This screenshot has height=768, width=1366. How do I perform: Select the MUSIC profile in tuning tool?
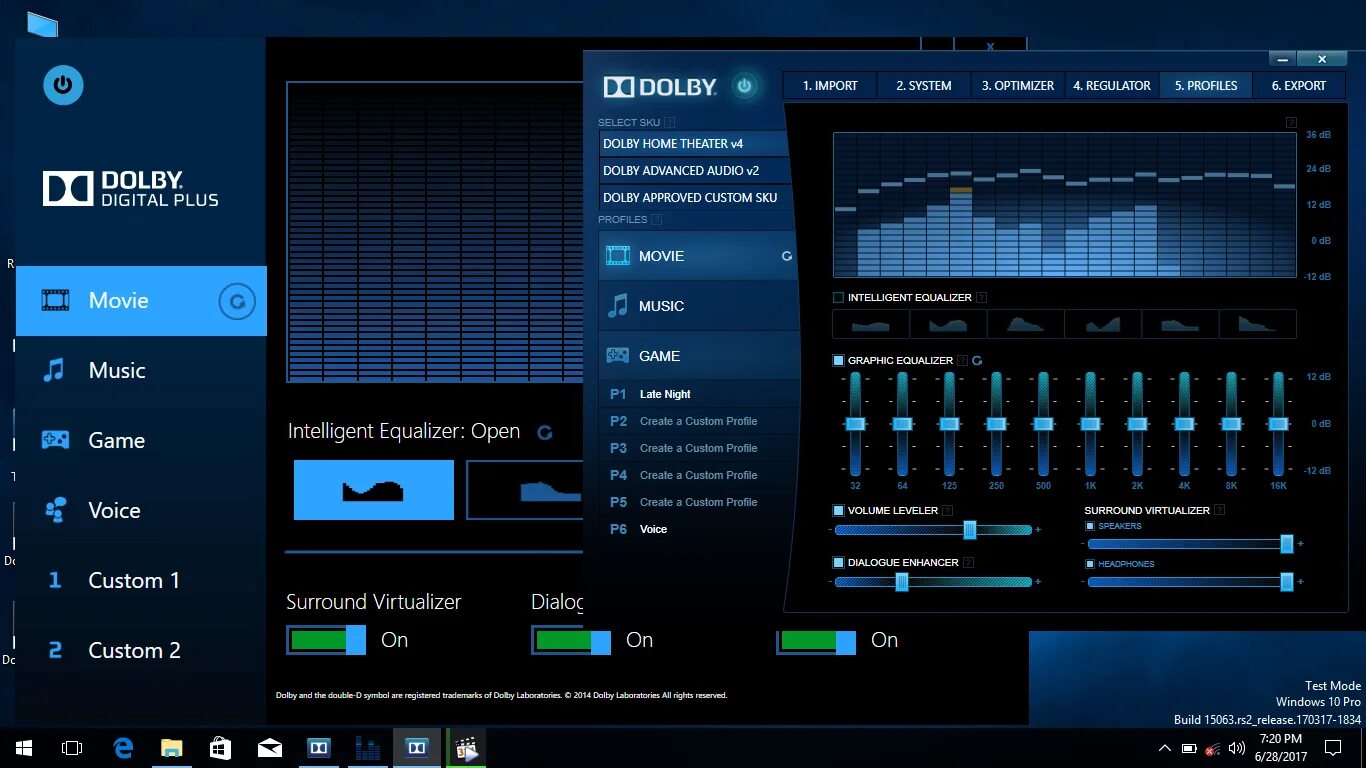(x=698, y=306)
